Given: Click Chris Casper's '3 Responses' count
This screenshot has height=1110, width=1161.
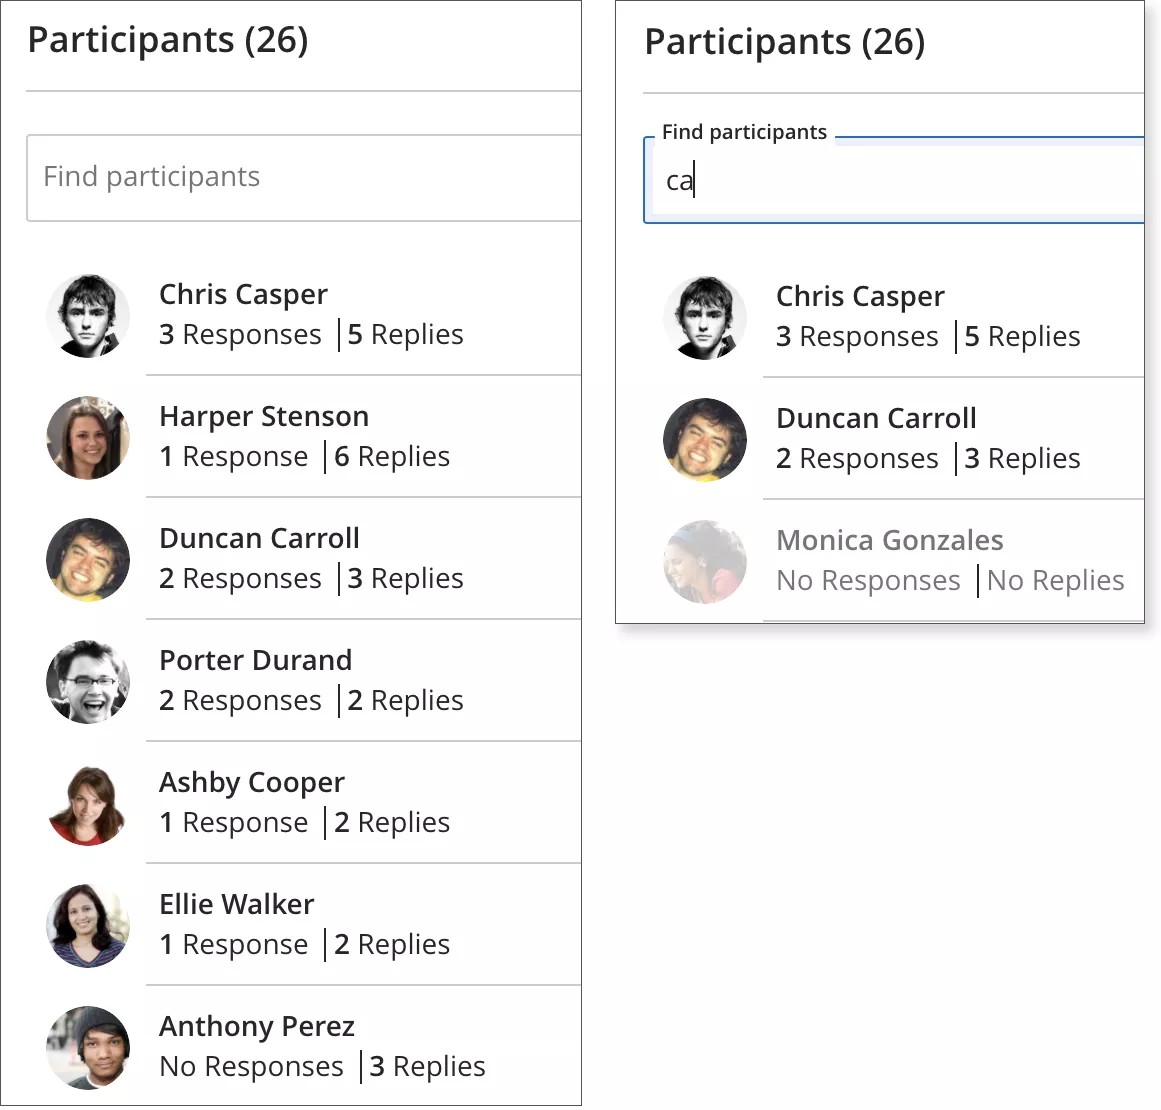Looking at the screenshot, I should tap(240, 335).
